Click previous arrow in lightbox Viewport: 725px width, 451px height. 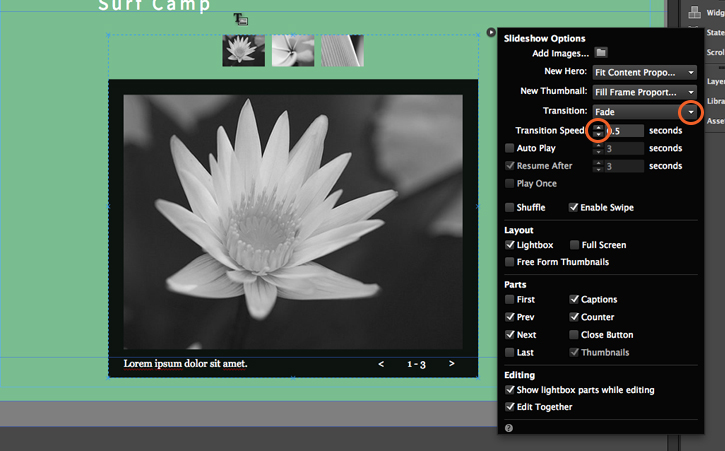381,364
